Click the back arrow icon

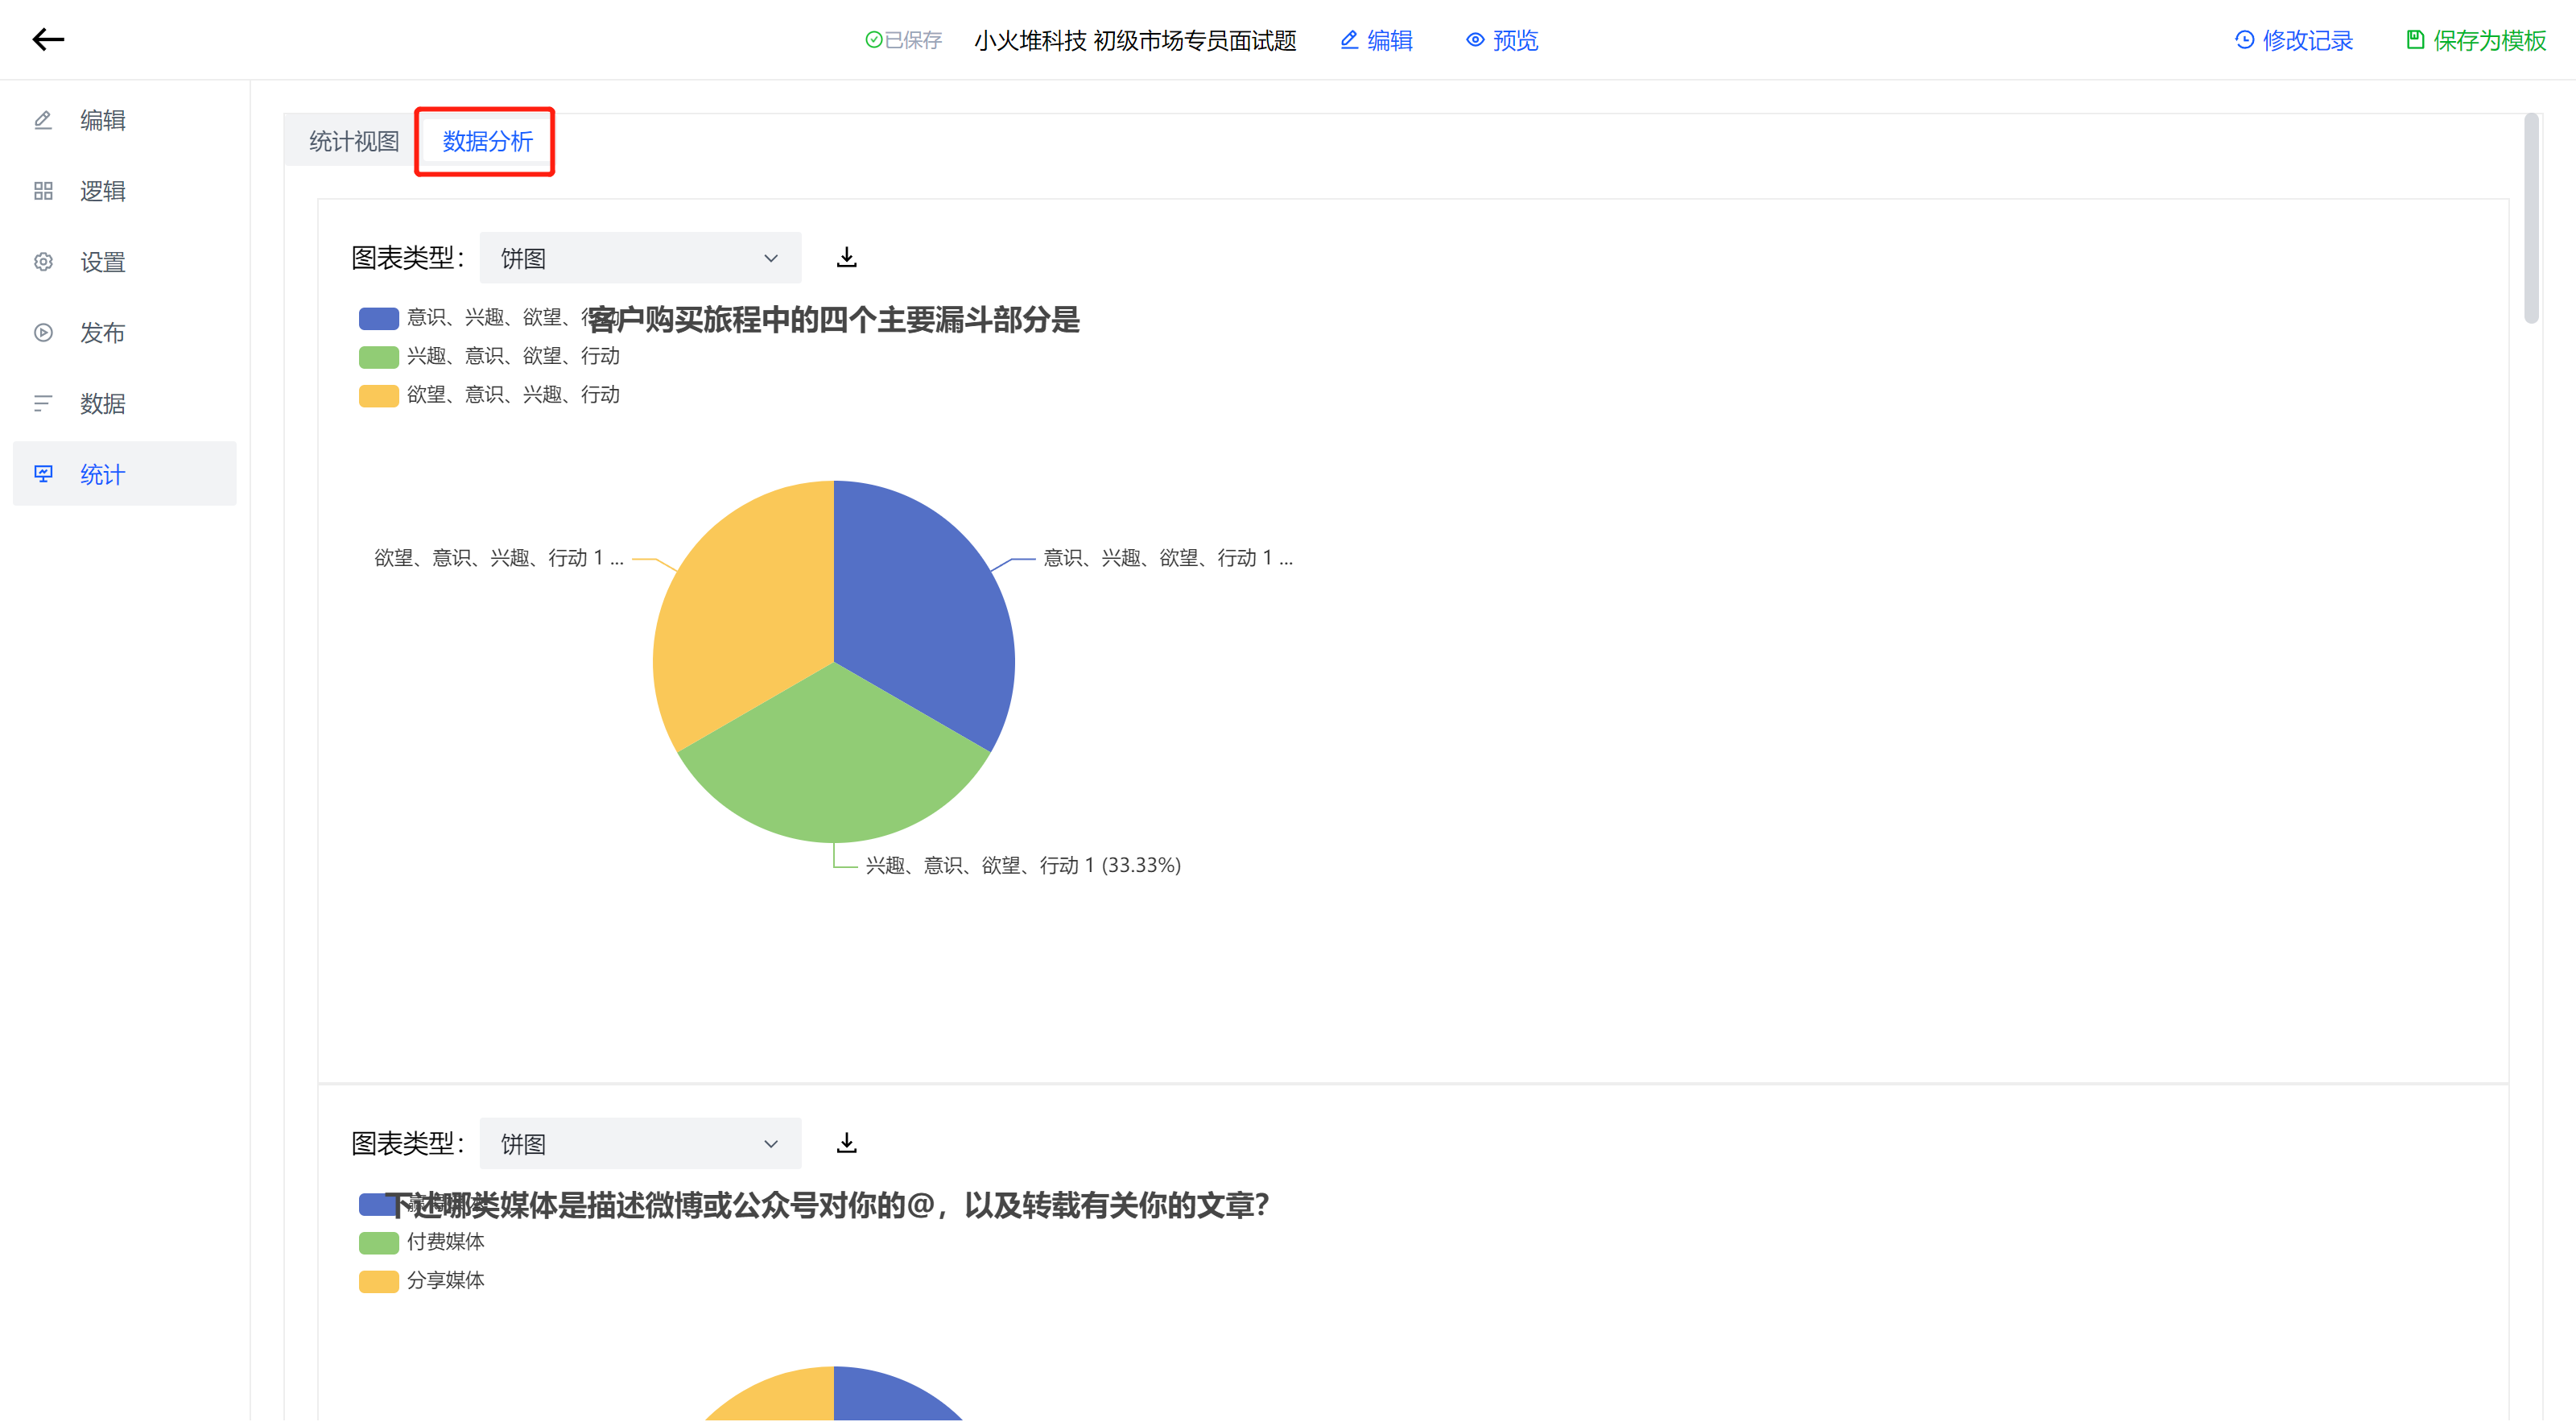pyautogui.click(x=48, y=40)
